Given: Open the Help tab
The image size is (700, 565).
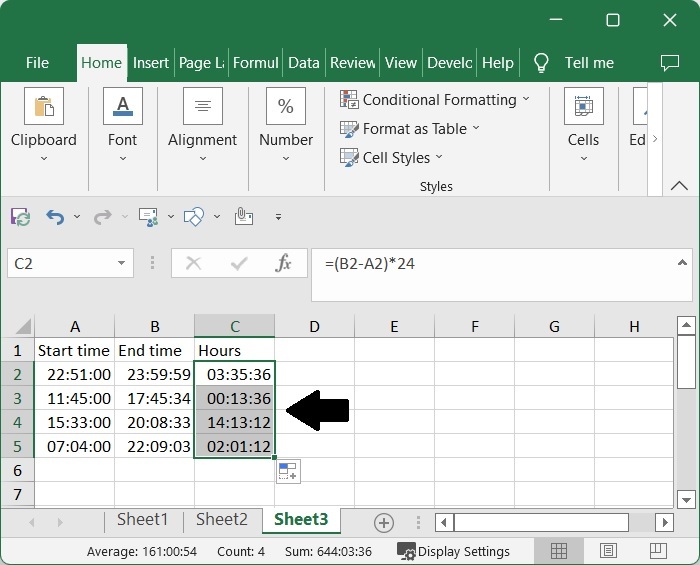Looking at the screenshot, I should [498, 63].
